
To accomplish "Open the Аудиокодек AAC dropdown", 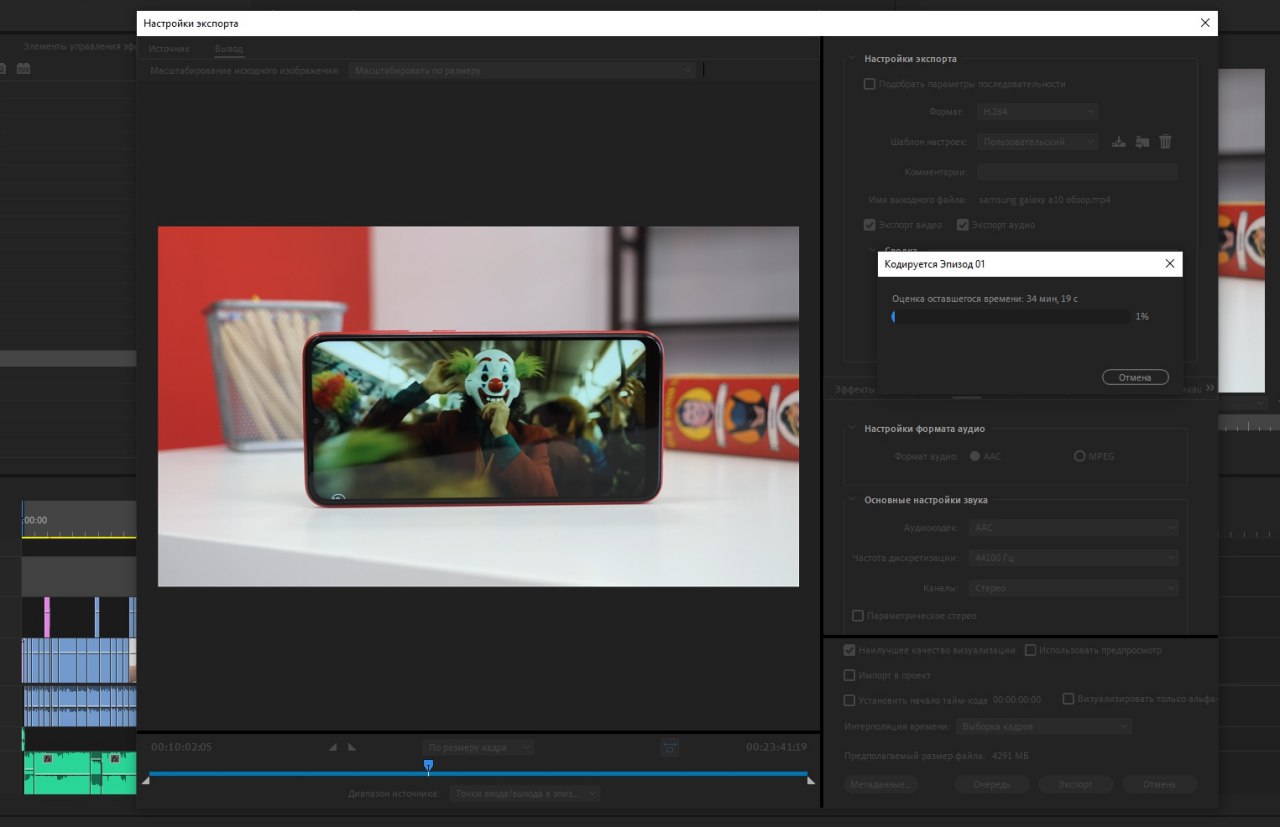I will point(1073,528).
